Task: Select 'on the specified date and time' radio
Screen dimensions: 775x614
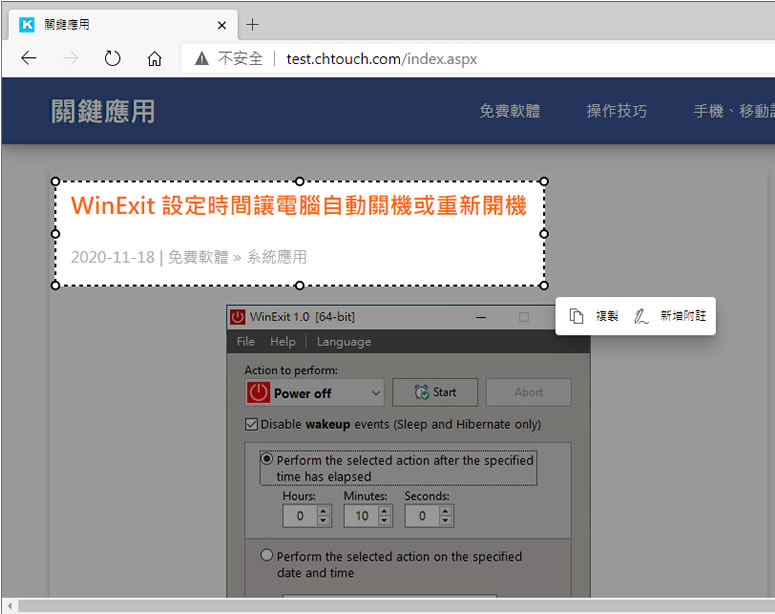Action: (x=266, y=555)
